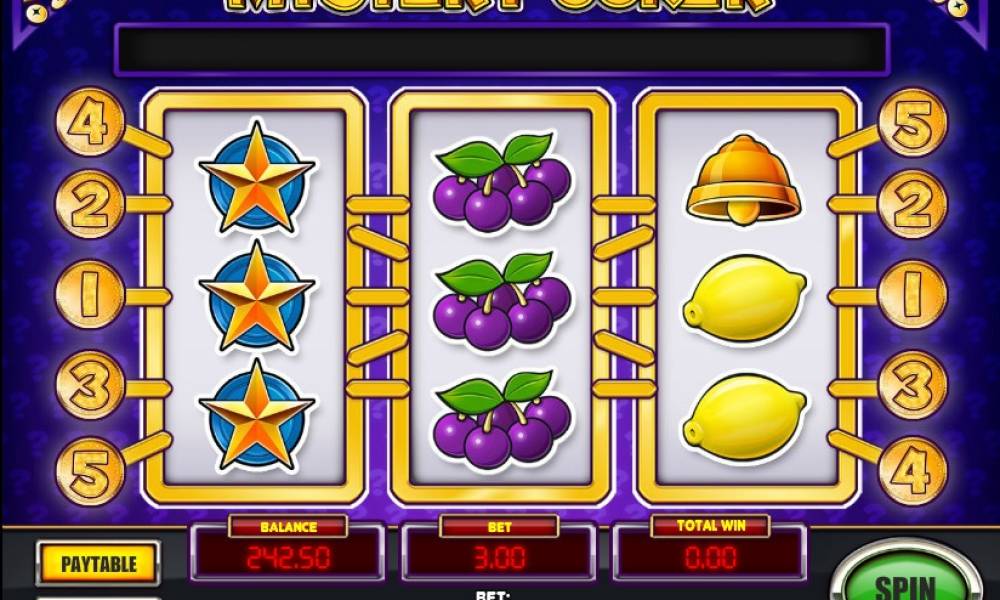
Task: Click the middle purple plums symbol
Action: tap(503, 300)
